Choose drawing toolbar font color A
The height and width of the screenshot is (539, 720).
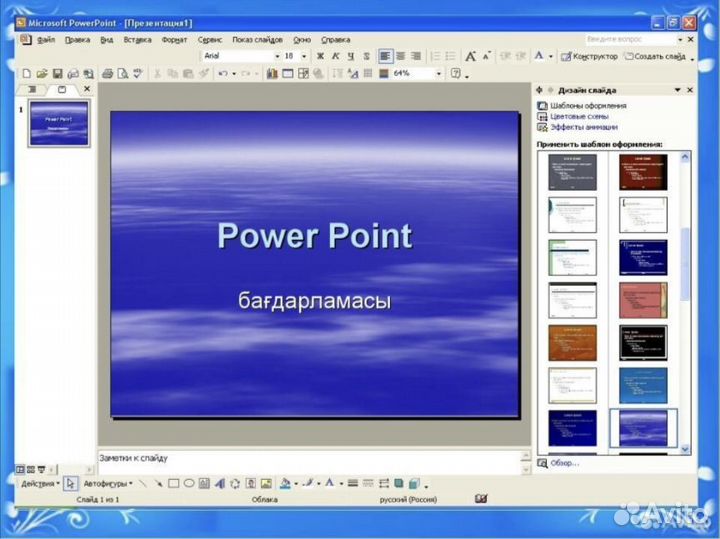click(329, 483)
